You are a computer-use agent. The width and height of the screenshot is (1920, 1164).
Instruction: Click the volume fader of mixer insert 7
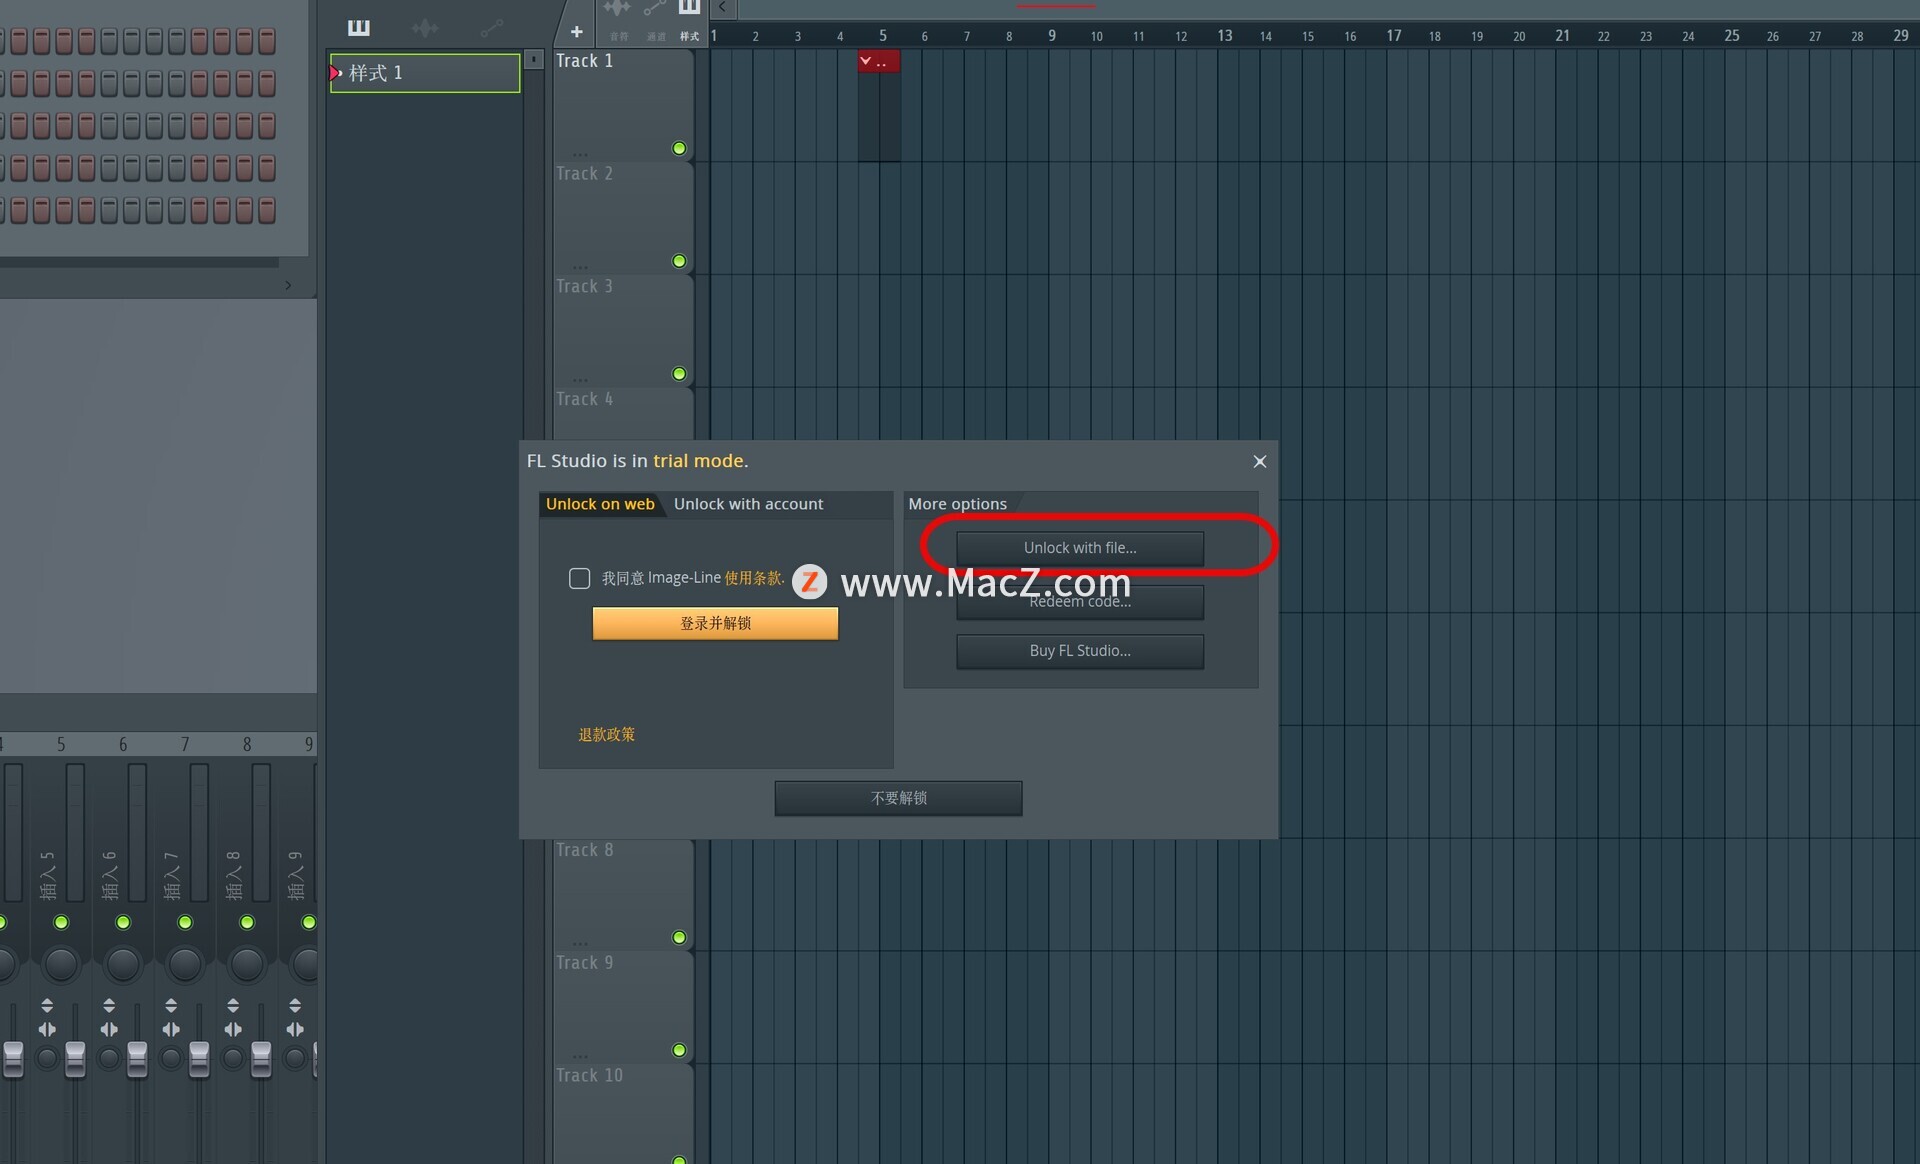[199, 1059]
